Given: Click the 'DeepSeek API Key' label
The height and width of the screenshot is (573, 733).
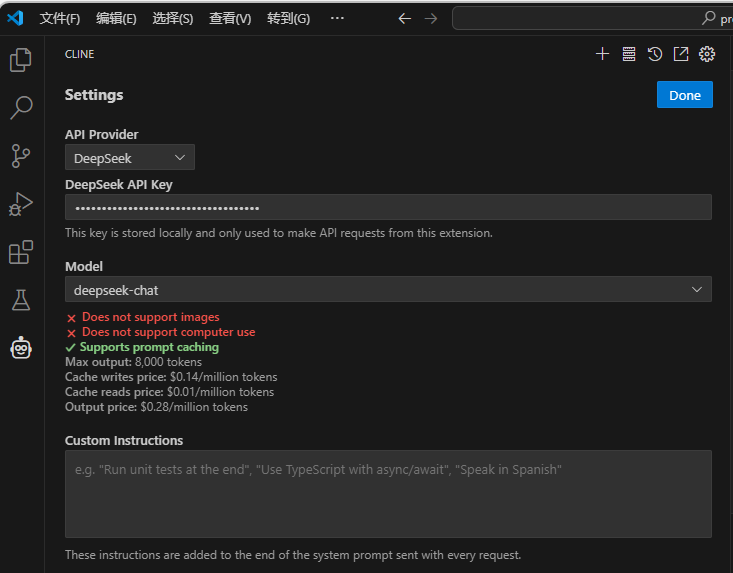Looking at the screenshot, I should click(x=119, y=185).
